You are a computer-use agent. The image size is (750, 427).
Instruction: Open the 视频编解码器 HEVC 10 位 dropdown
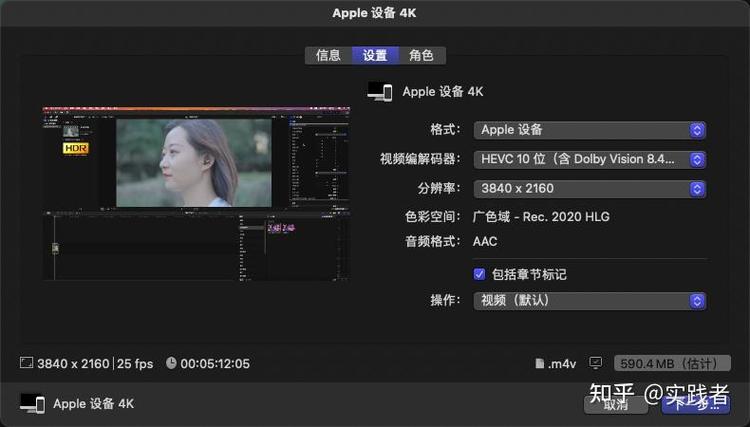pyautogui.click(x=589, y=160)
